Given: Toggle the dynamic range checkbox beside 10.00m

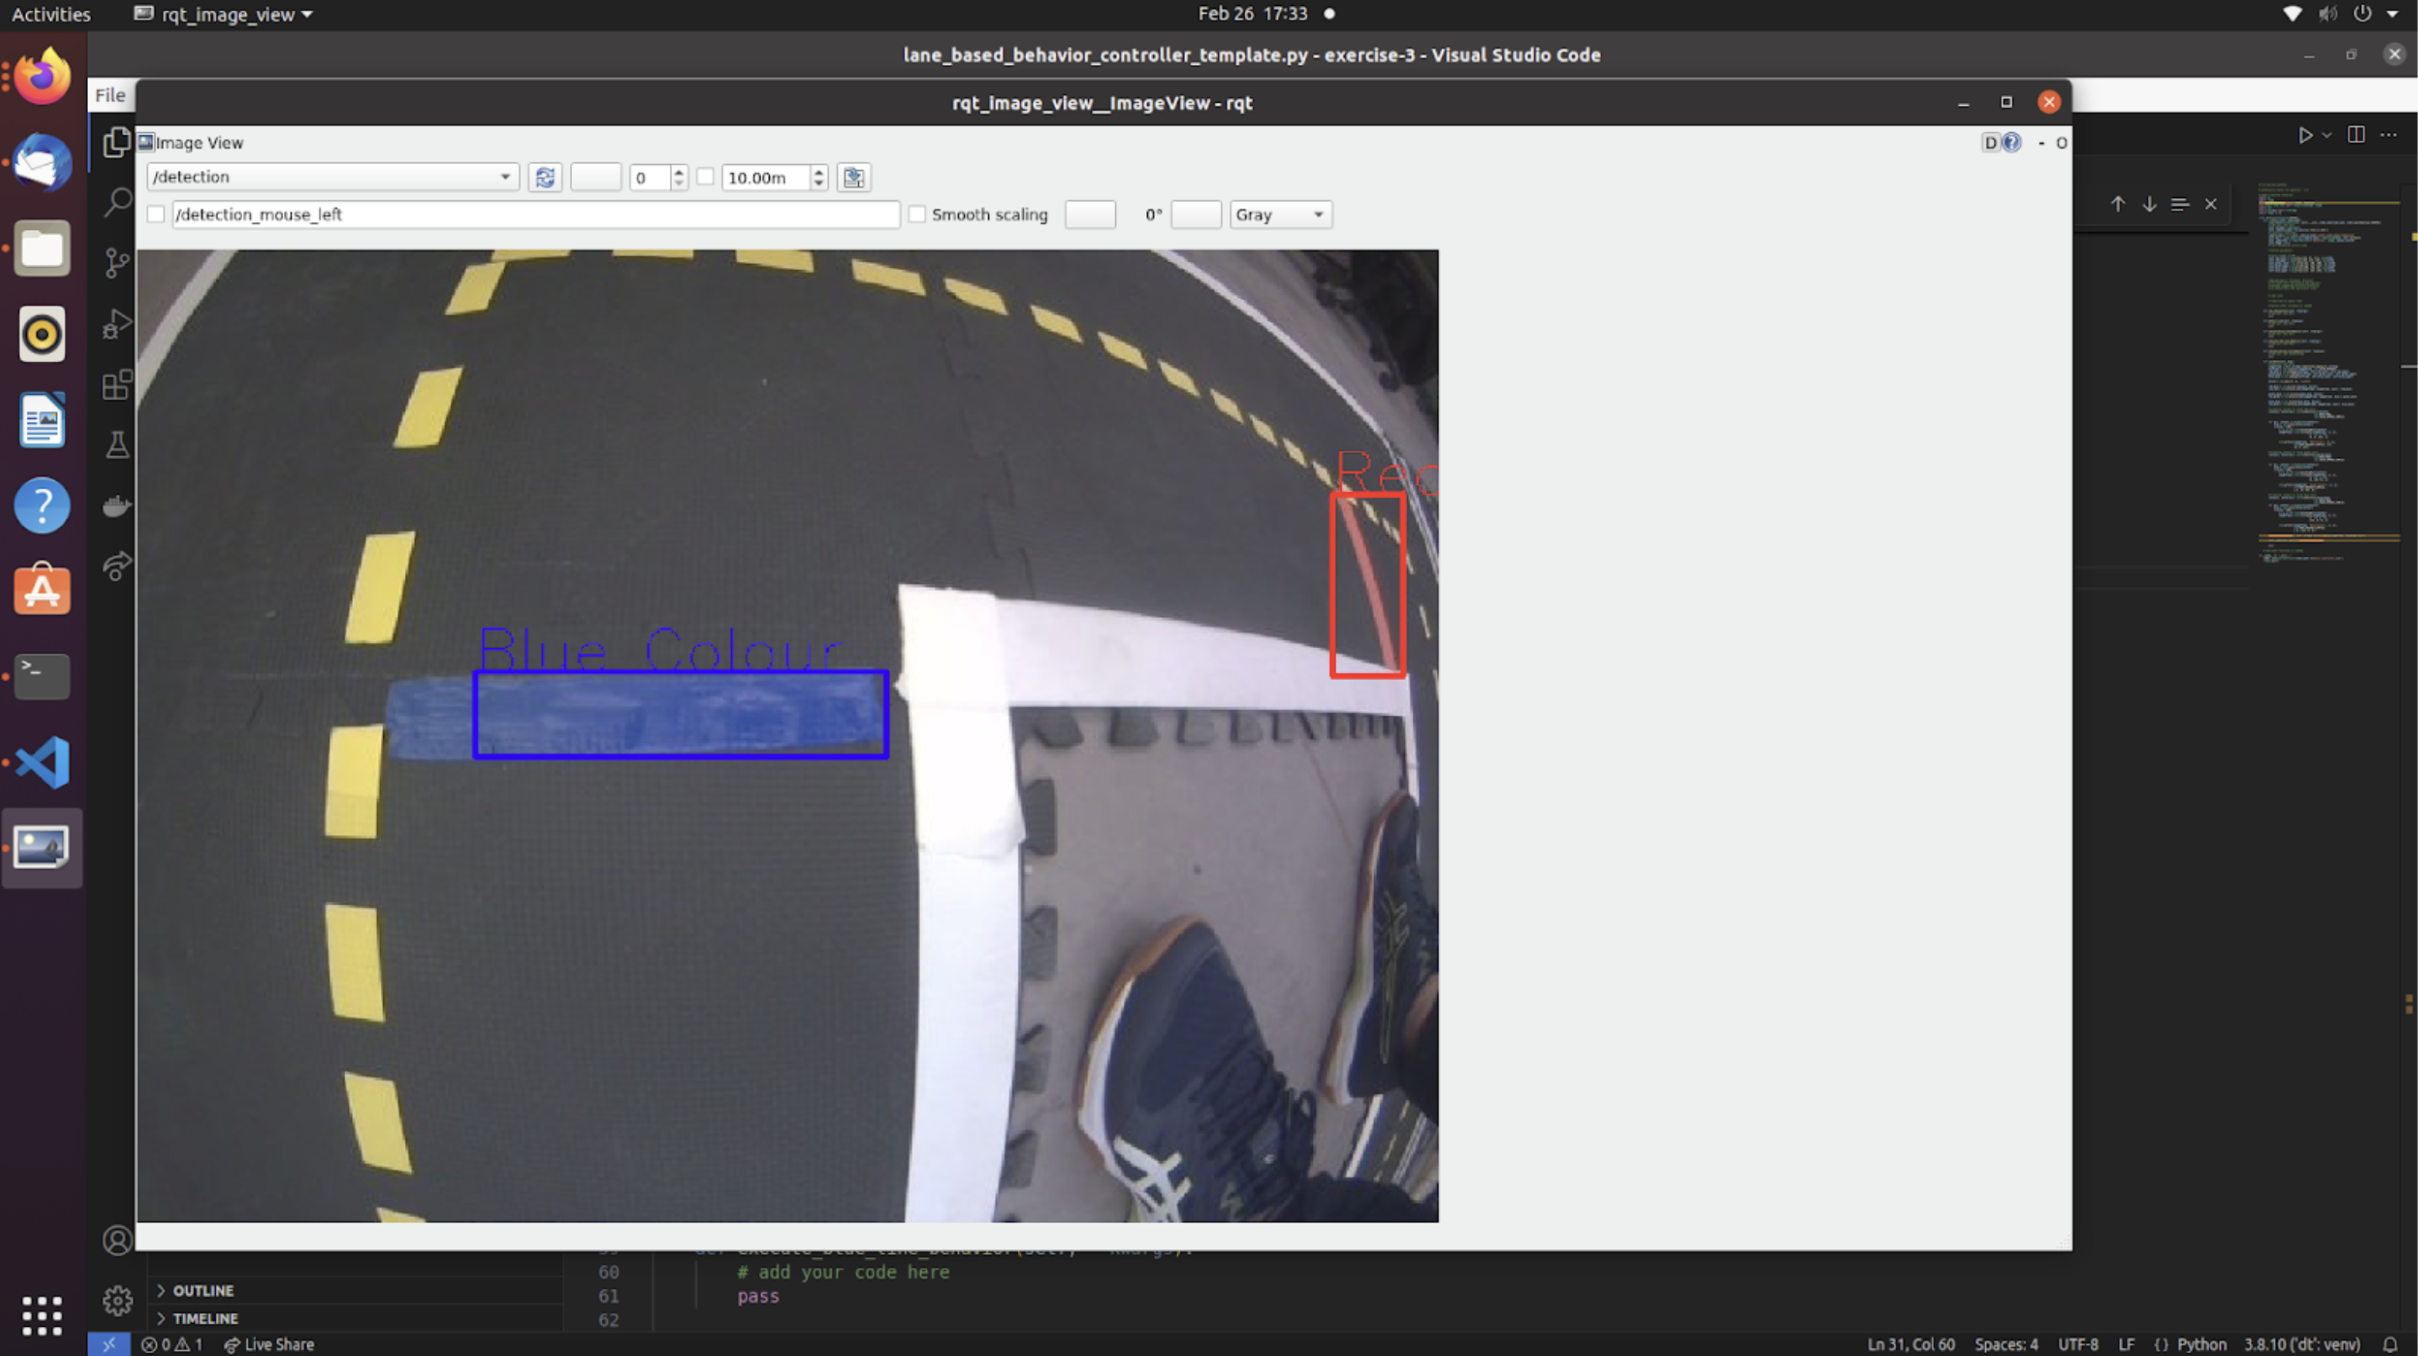Looking at the screenshot, I should (x=705, y=177).
